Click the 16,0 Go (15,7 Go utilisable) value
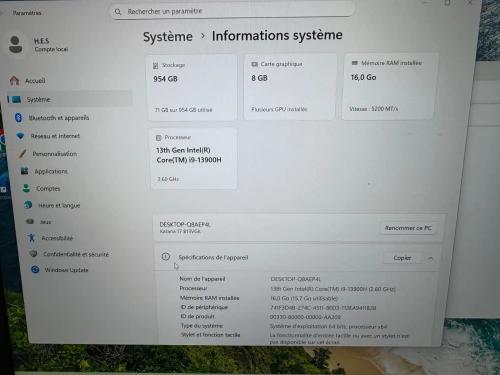The width and height of the screenshot is (500, 375). pyautogui.click(x=304, y=298)
